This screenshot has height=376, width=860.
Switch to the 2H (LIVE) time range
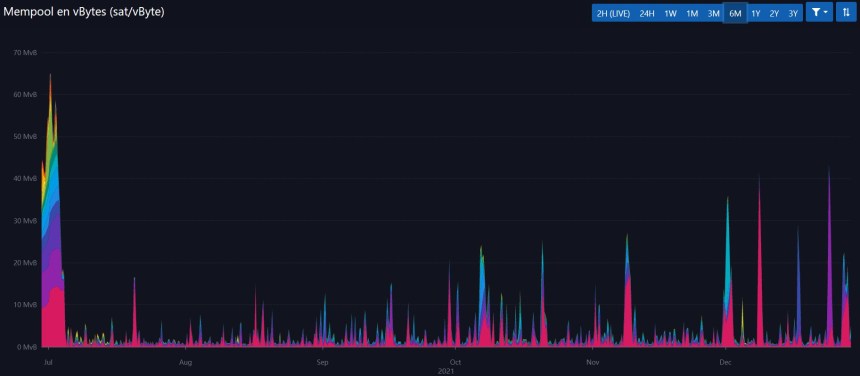click(613, 13)
